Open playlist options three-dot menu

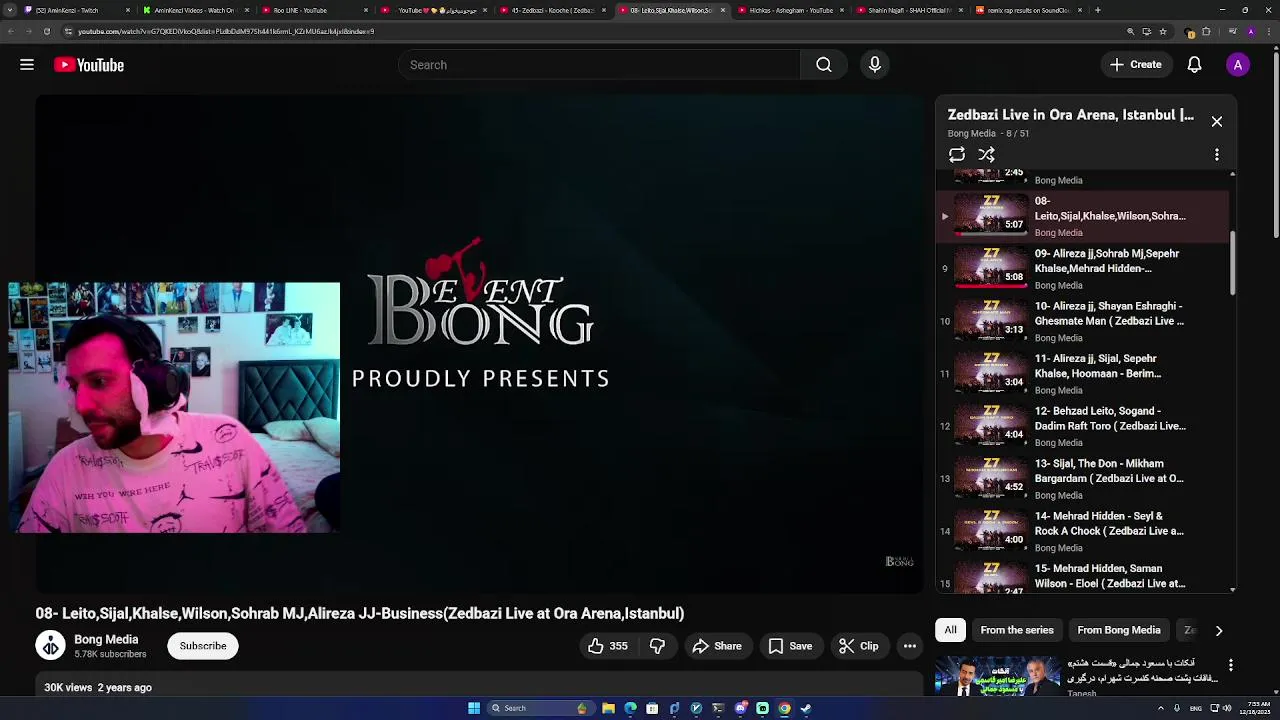coord(1217,155)
